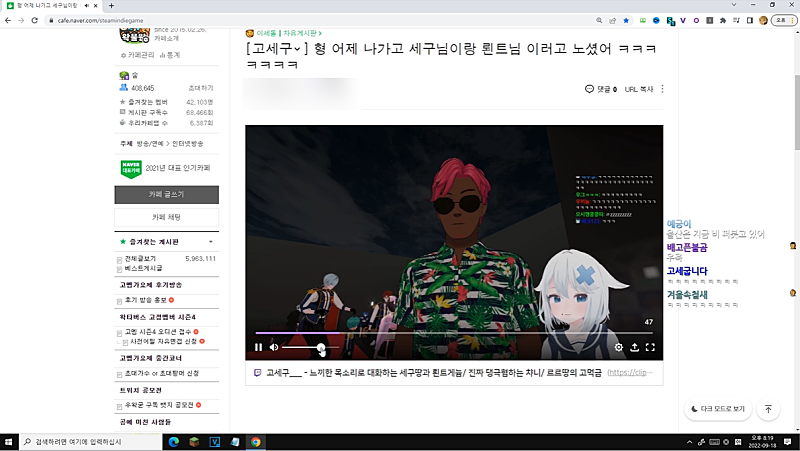Click the video share icon

[x=634, y=347]
